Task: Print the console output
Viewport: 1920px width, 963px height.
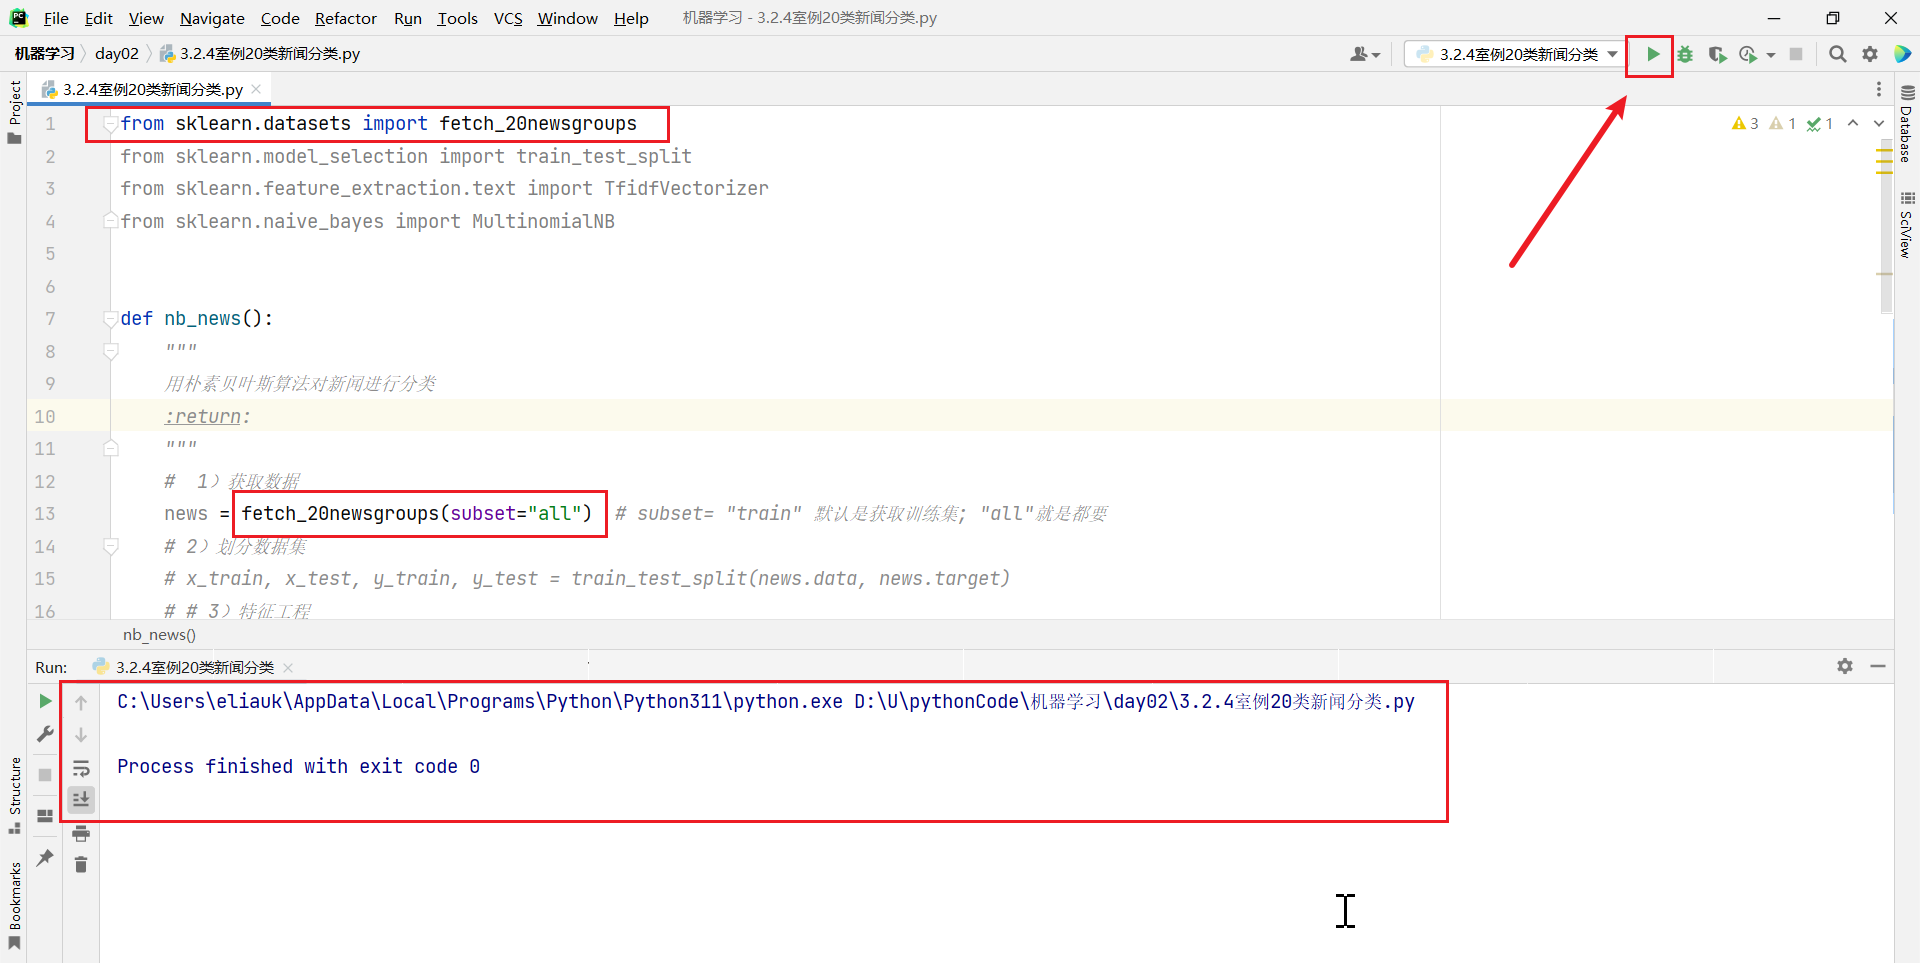Action: pyautogui.click(x=81, y=833)
